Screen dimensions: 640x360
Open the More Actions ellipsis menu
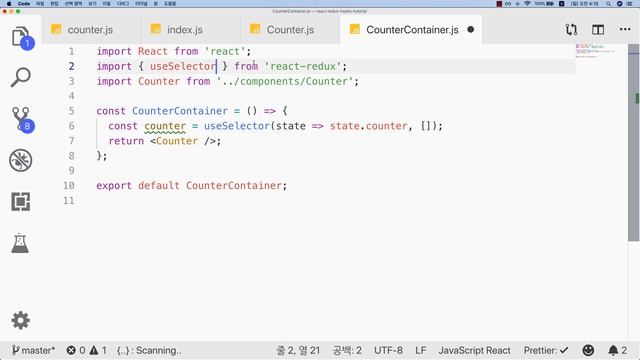coord(625,29)
